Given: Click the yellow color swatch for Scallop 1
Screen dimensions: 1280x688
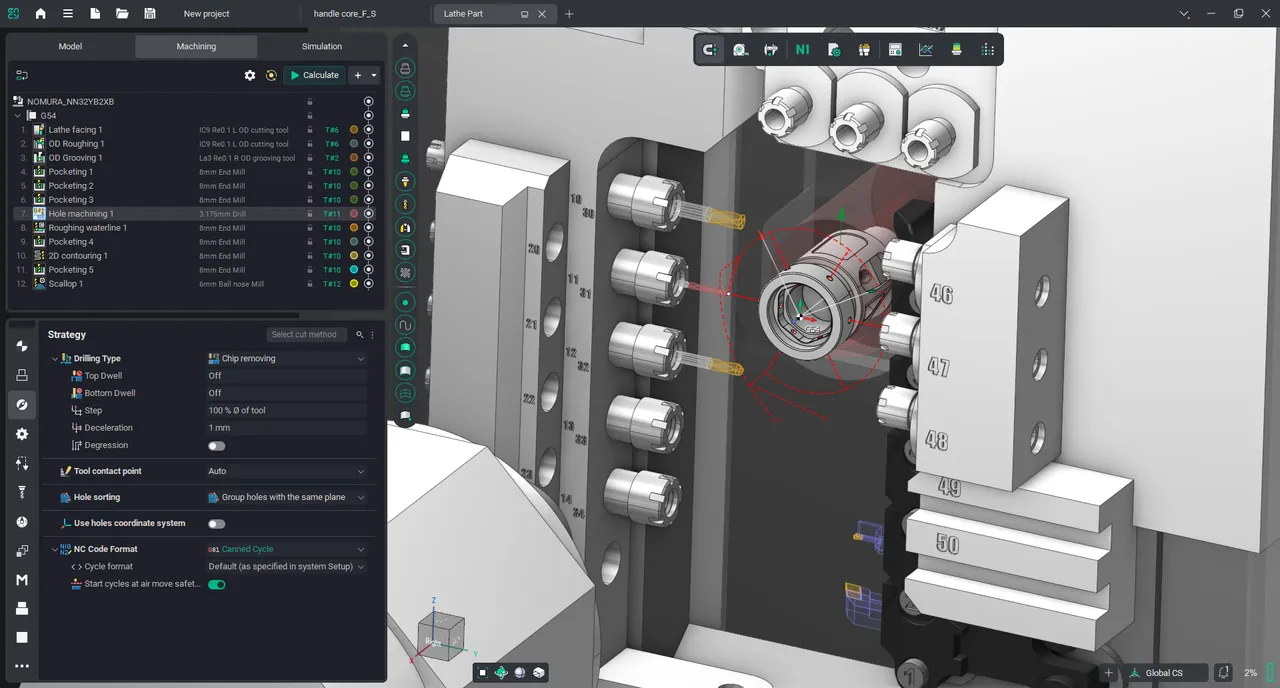Looking at the screenshot, I should coord(354,284).
